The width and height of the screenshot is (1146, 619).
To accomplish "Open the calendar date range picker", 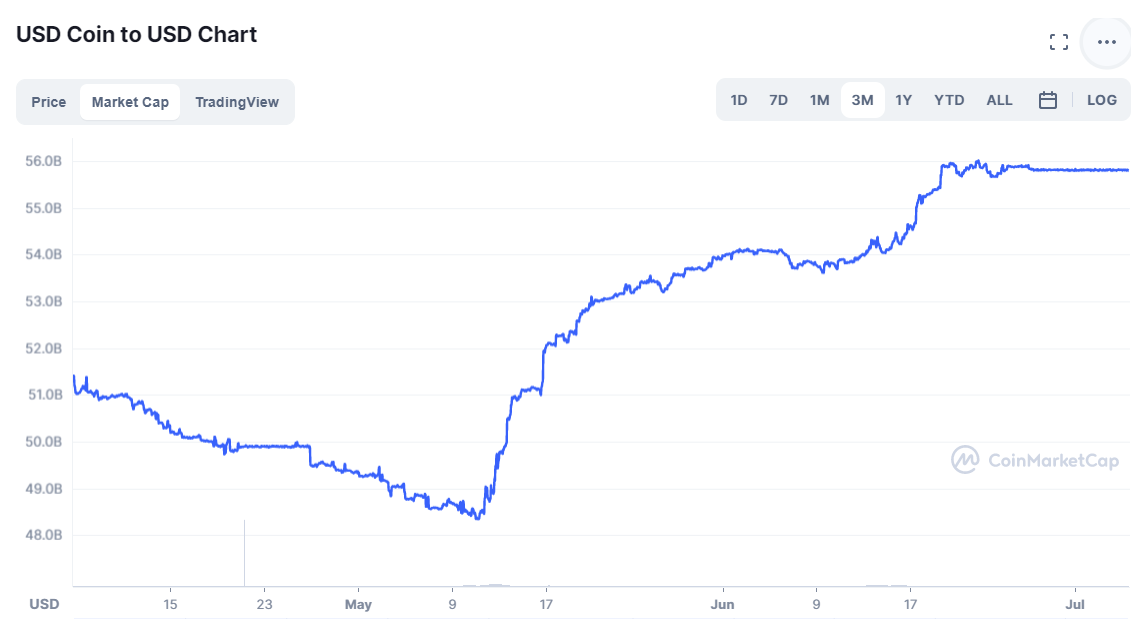I will coord(1048,100).
